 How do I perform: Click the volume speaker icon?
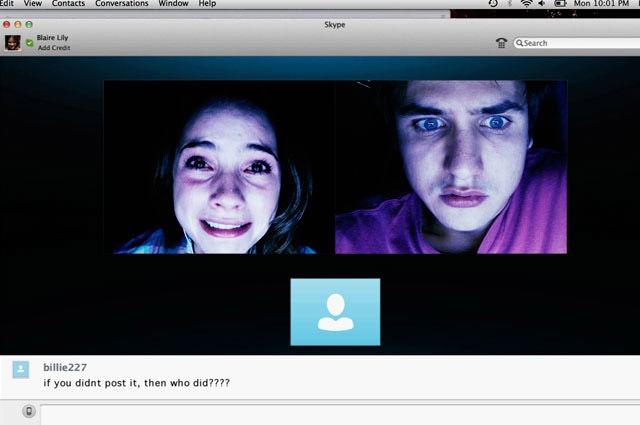(542, 3)
